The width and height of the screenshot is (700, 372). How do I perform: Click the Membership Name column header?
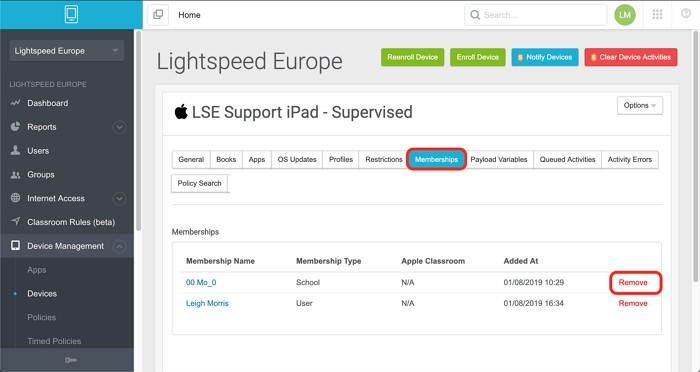tap(220, 261)
